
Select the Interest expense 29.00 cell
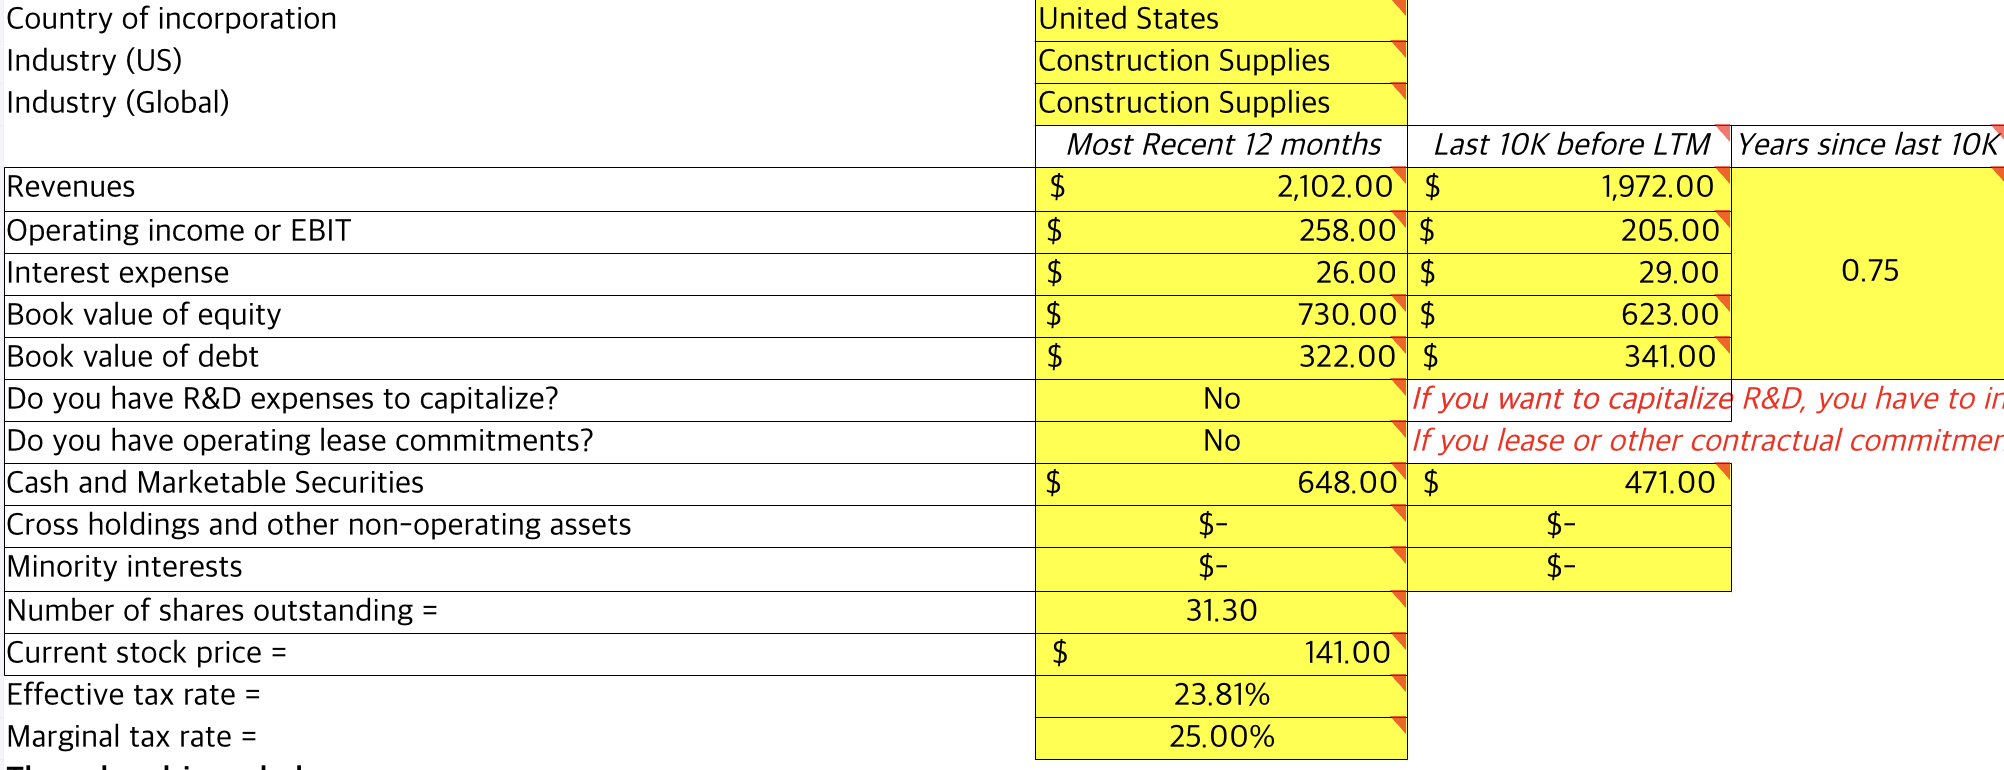point(1569,274)
